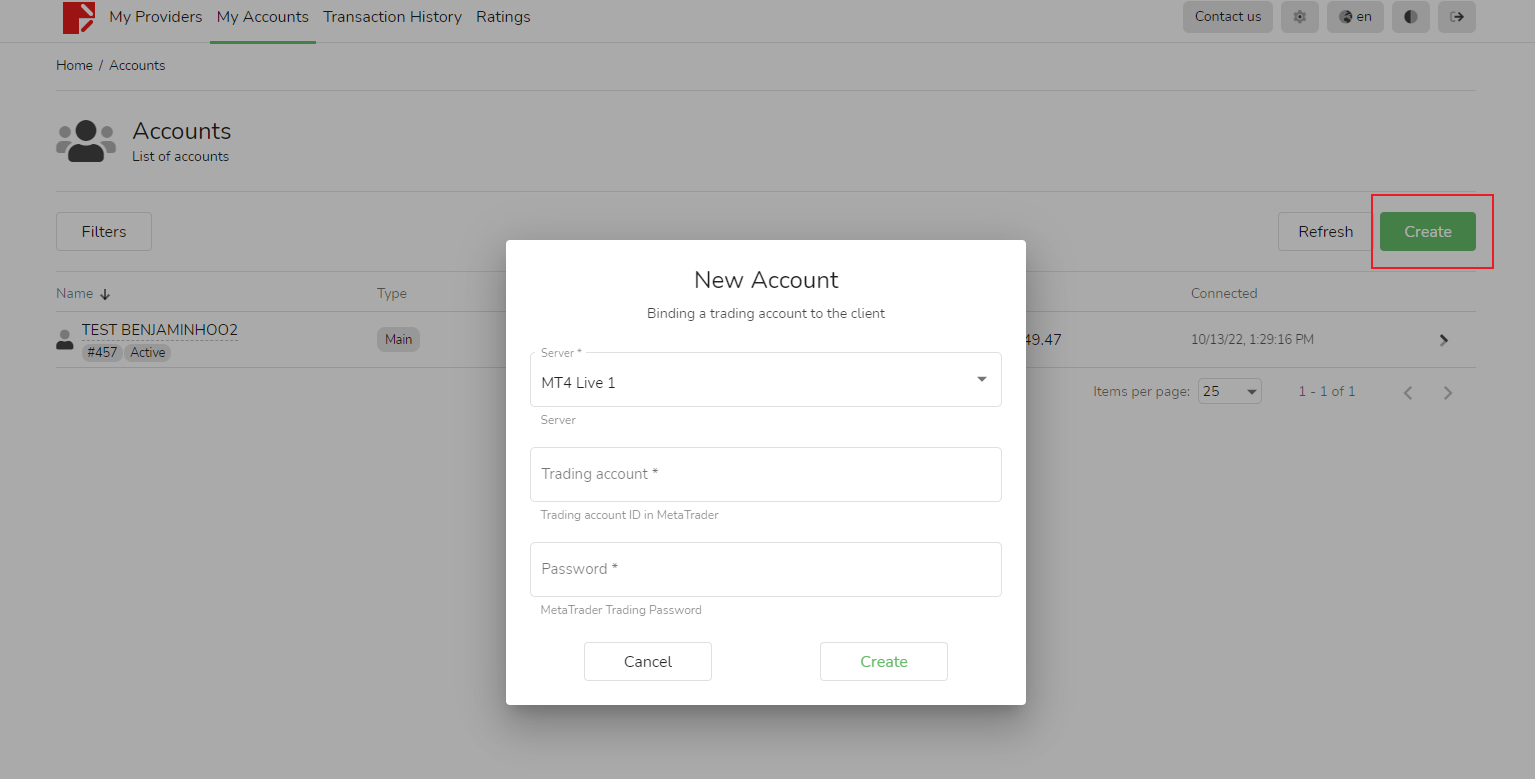Image resolution: width=1535 pixels, height=779 pixels.
Task: Toggle dark mode contrast icon
Action: coord(1410,17)
